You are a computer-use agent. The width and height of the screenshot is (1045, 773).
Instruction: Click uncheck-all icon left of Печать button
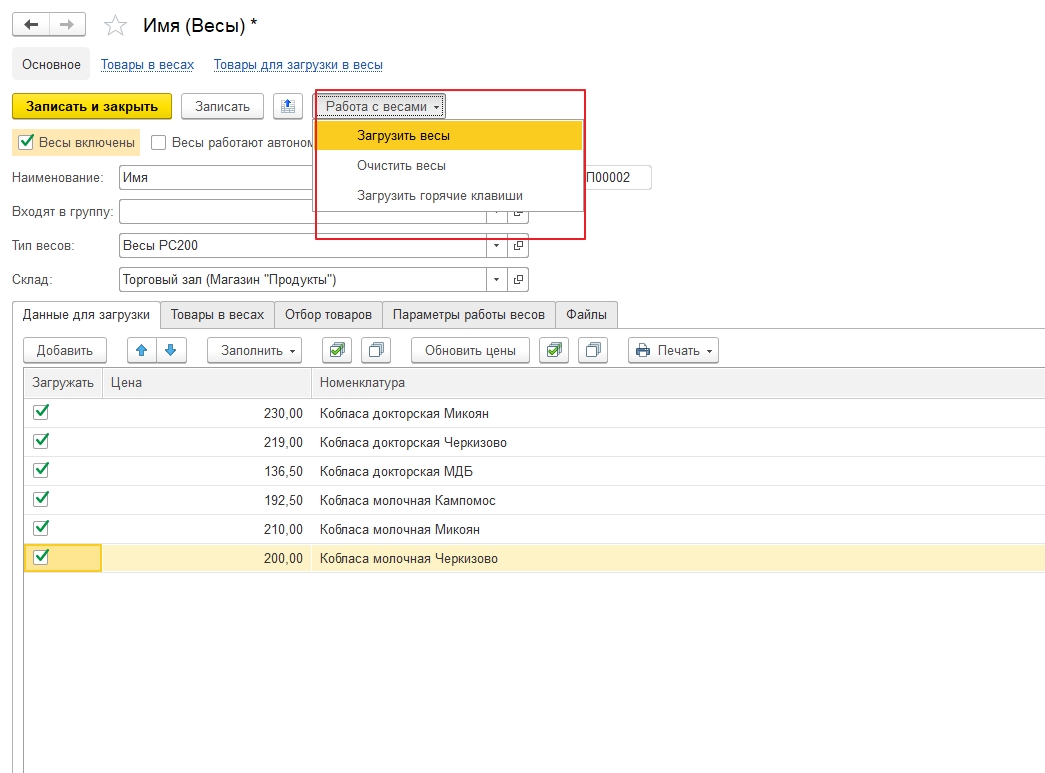click(x=593, y=350)
